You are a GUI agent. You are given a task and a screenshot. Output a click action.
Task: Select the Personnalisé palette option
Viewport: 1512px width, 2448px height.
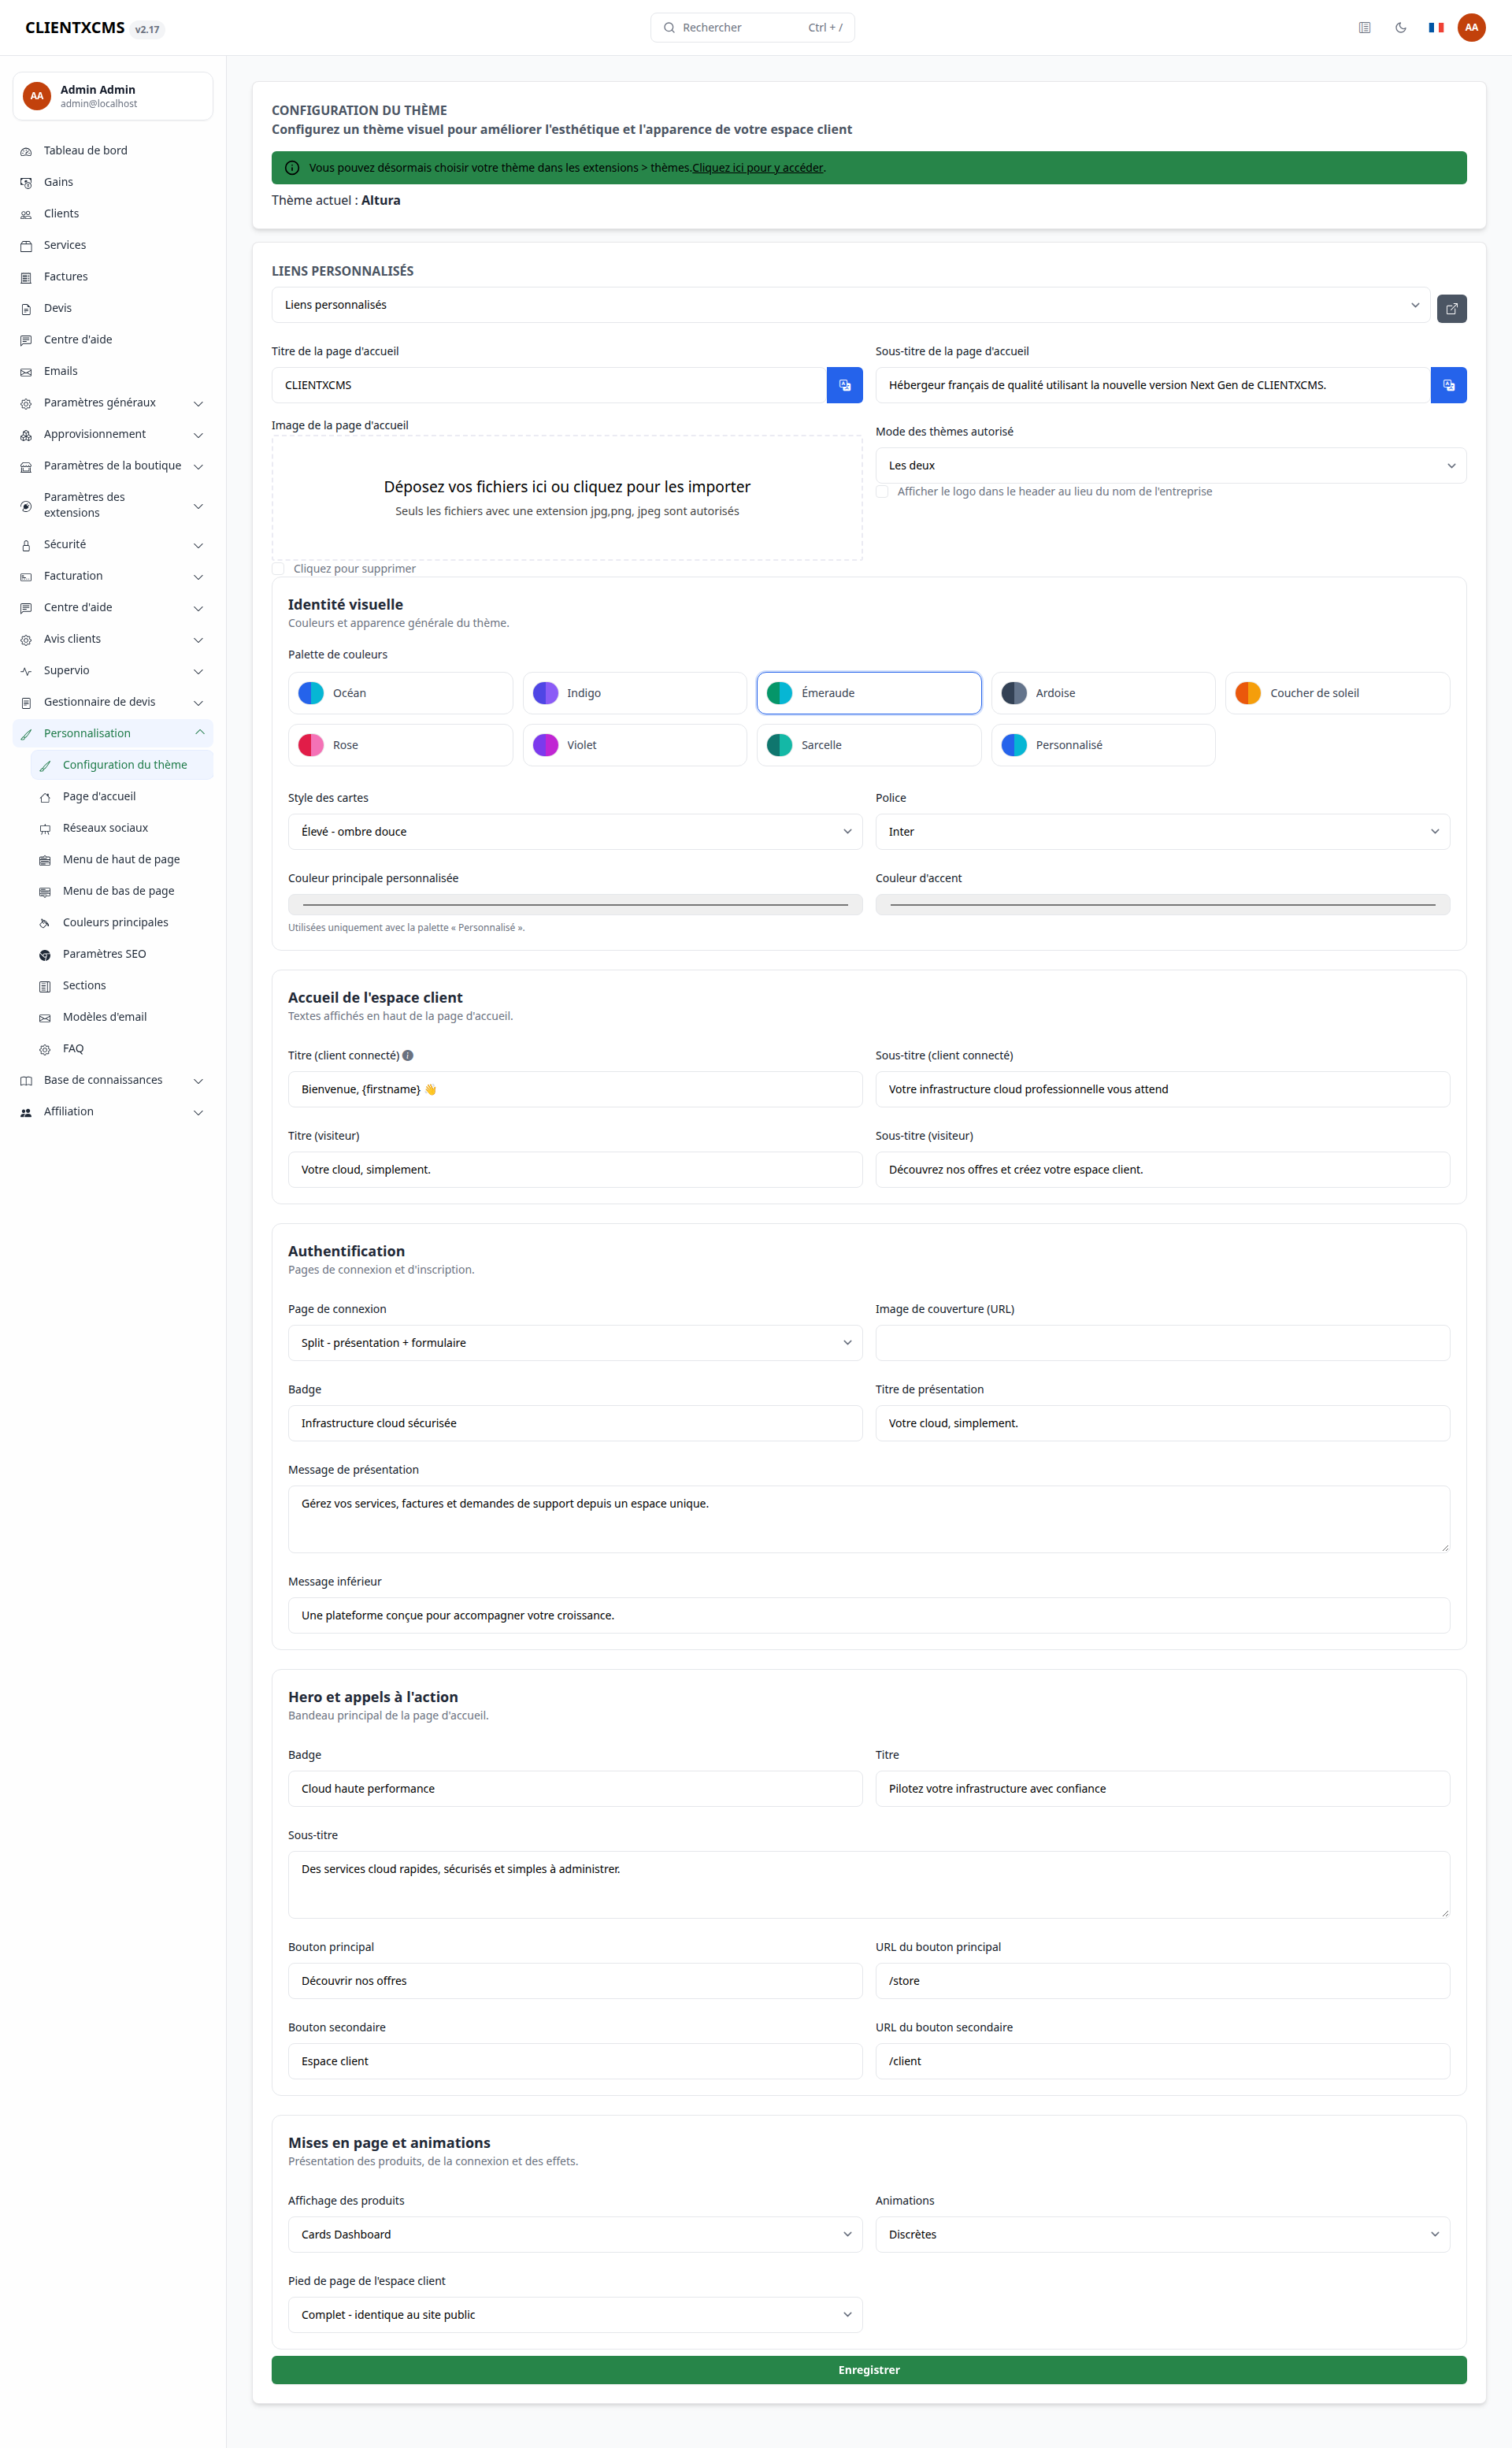[1103, 745]
